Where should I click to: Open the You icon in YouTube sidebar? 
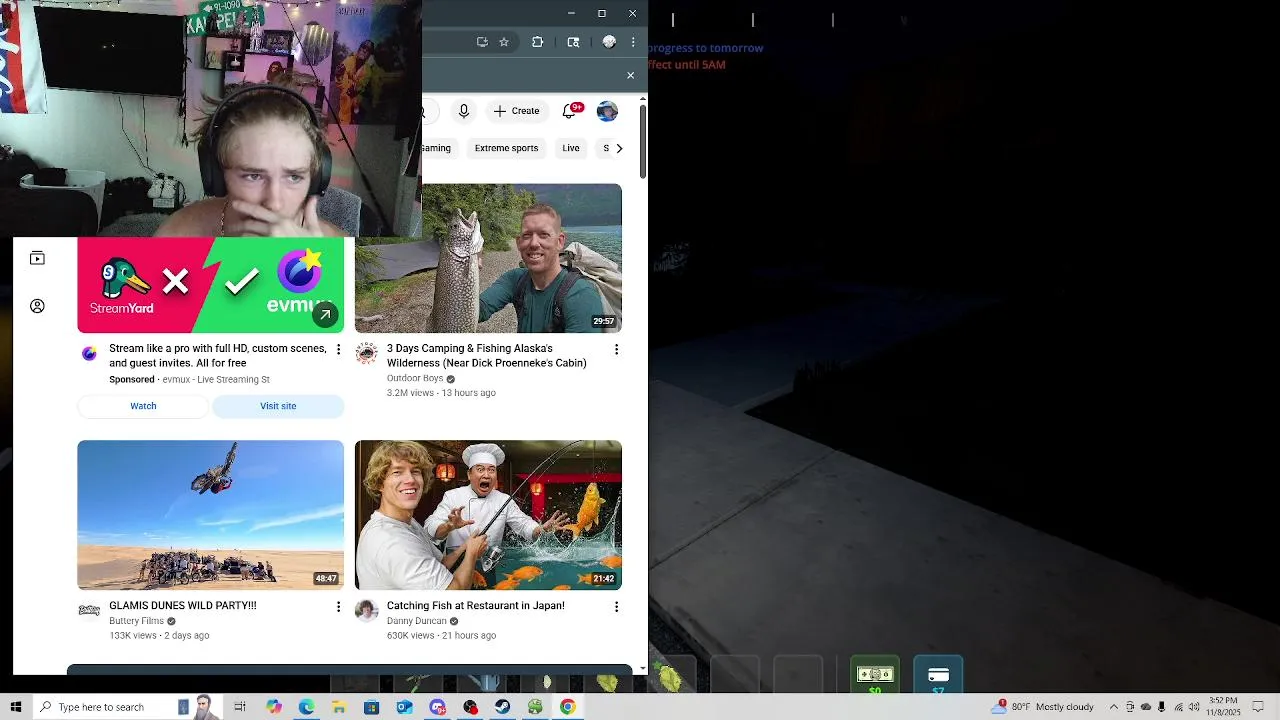click(x=37, y=306)
